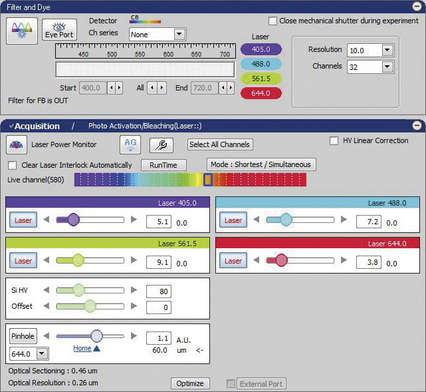Check Clear Laser Interlock Automatically
426x392 pixels.
tap(12, 165)
